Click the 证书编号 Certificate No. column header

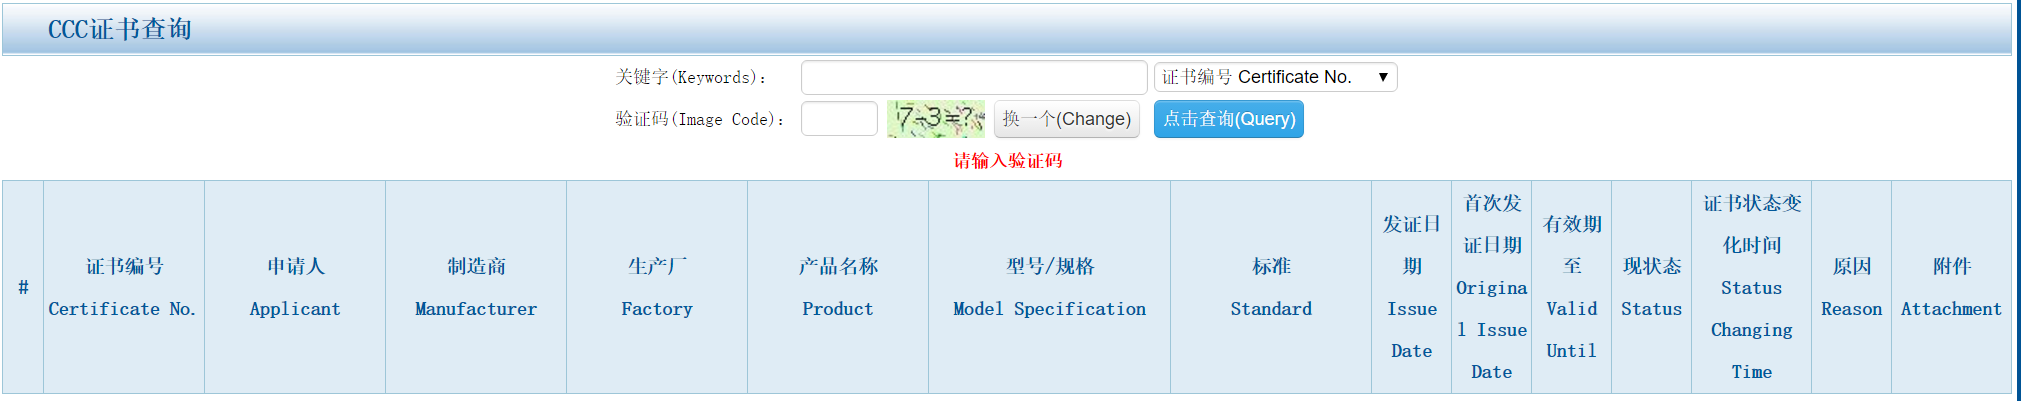coord(124,287)
